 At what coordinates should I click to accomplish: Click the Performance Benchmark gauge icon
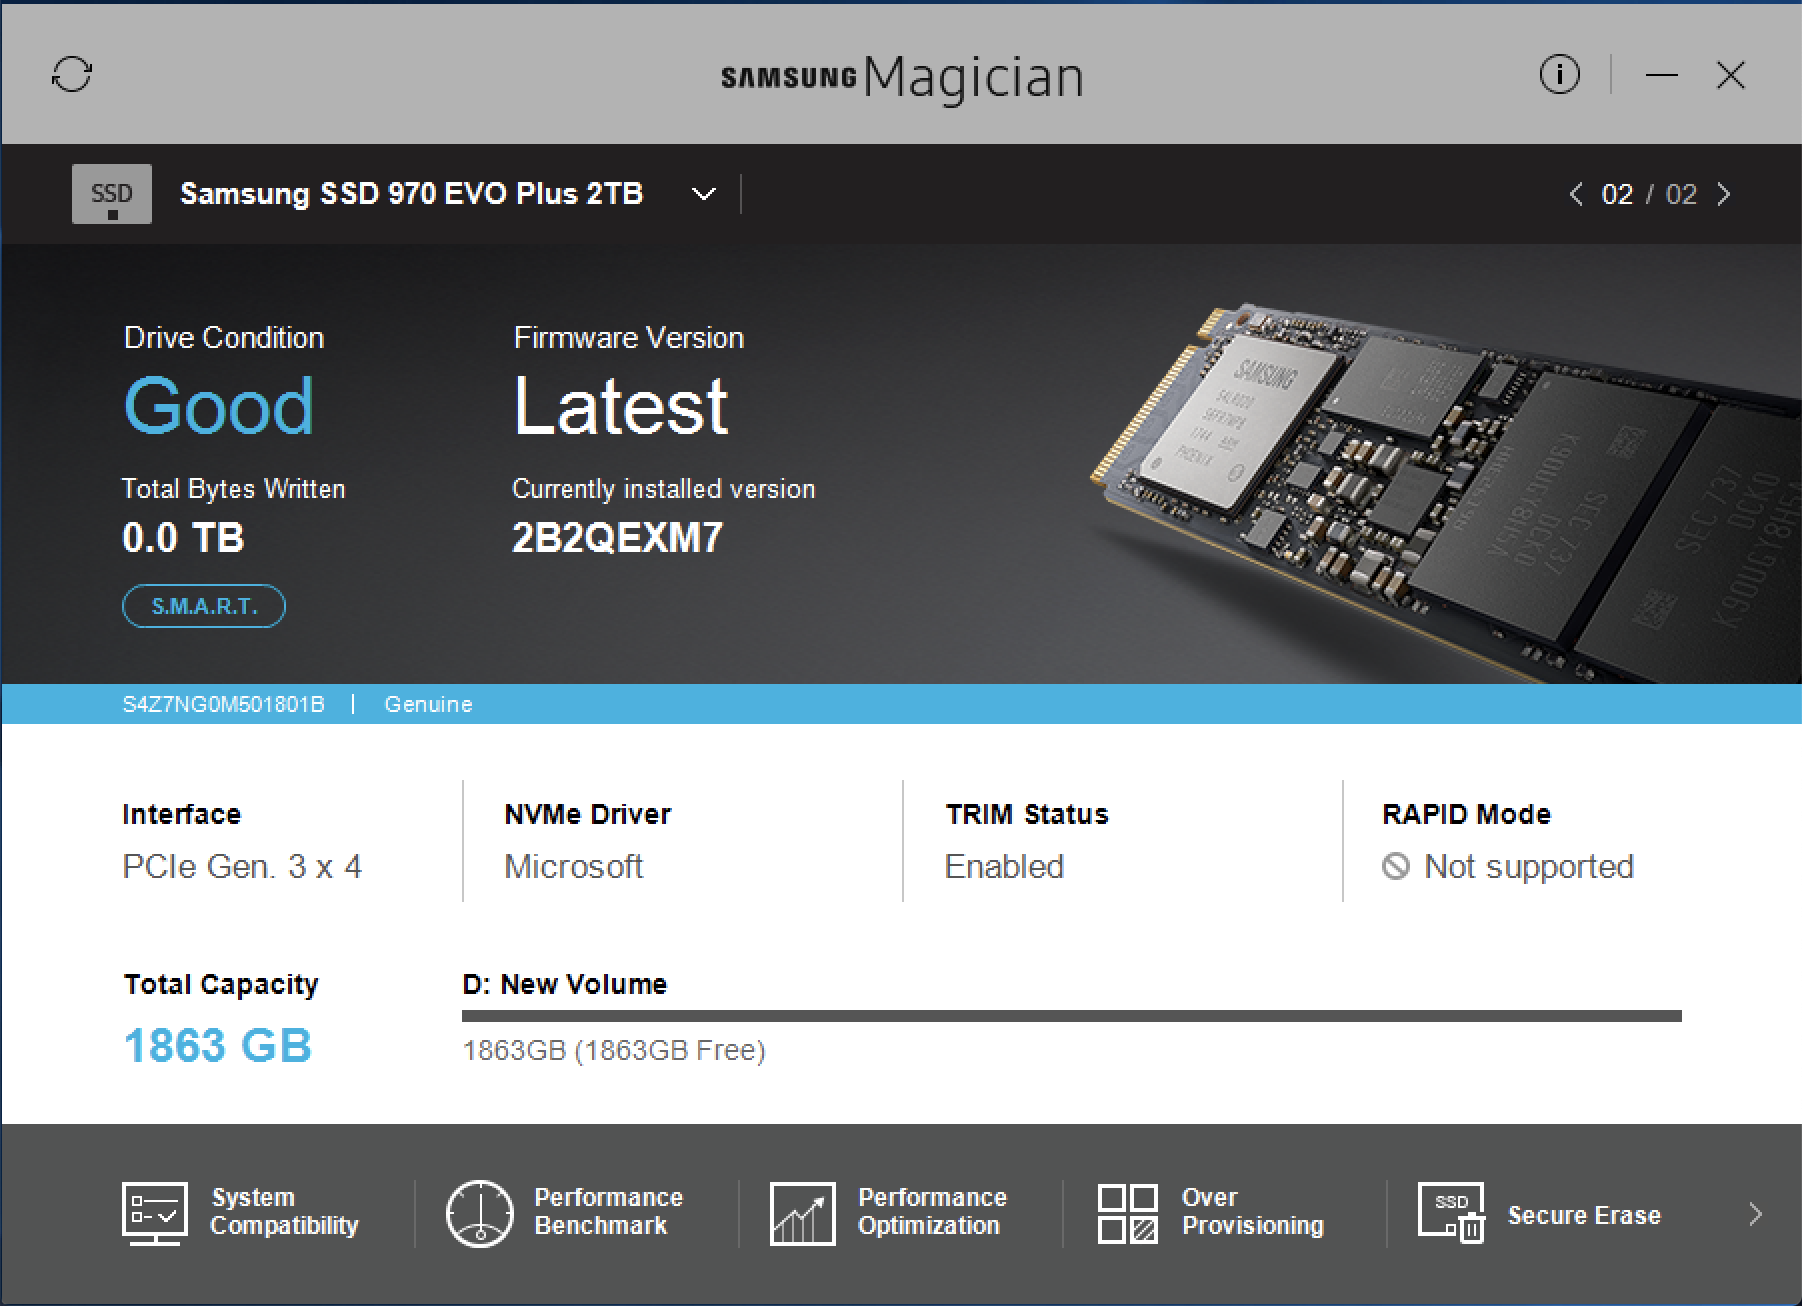coord(479,1213)
